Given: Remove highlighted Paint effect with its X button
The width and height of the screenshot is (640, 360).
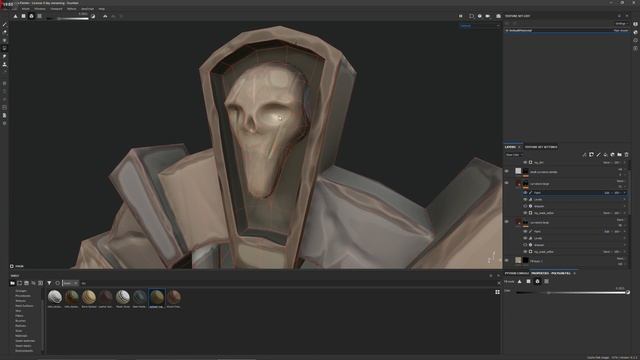Looking at the screenshot, I should point(624,193).
